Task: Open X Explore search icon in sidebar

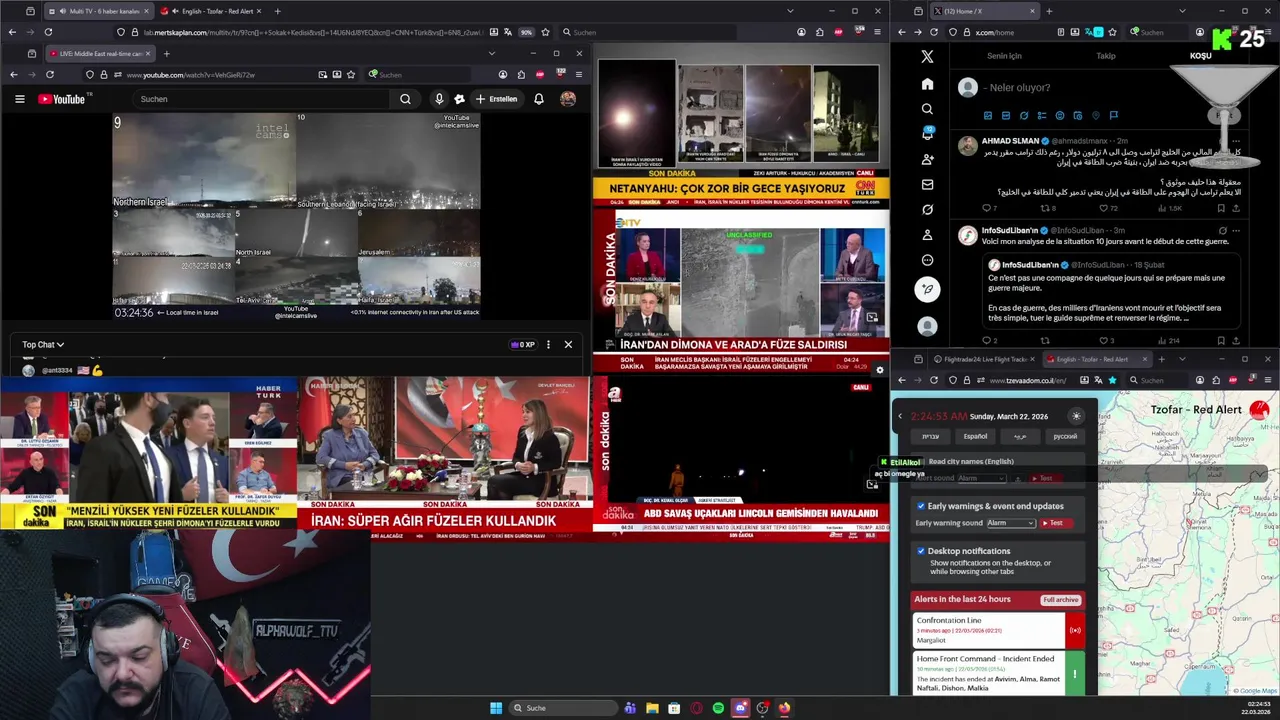Action: [927, 109]
